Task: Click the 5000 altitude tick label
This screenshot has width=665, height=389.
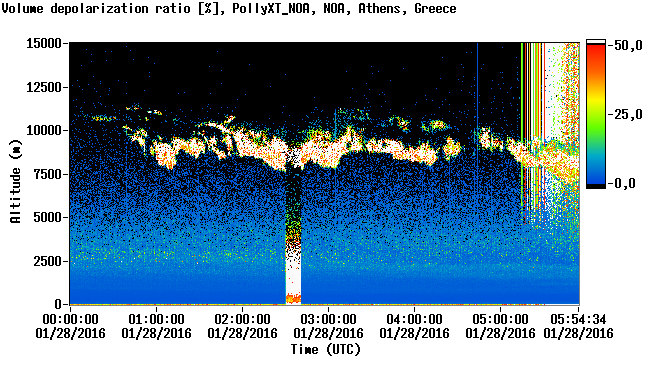Action: pos(47,218)
